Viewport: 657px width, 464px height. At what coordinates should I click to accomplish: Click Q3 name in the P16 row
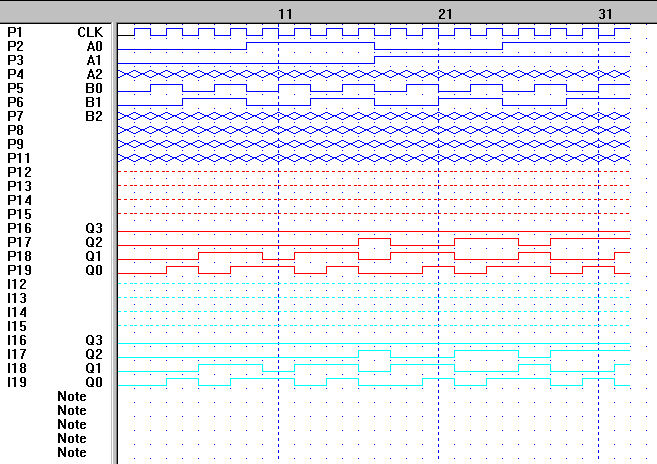click(94, 228)
